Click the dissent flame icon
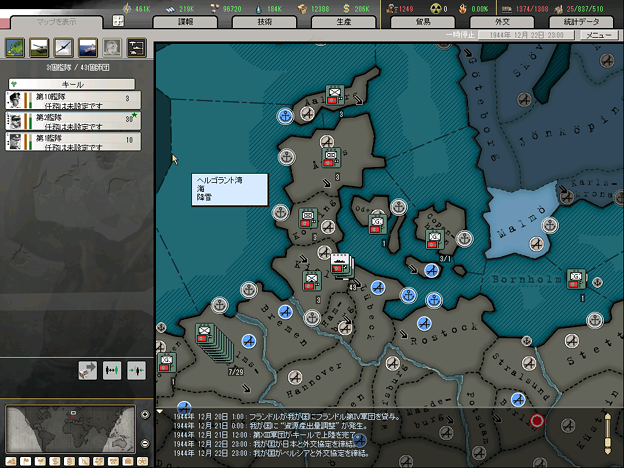 tap(463, 8)
